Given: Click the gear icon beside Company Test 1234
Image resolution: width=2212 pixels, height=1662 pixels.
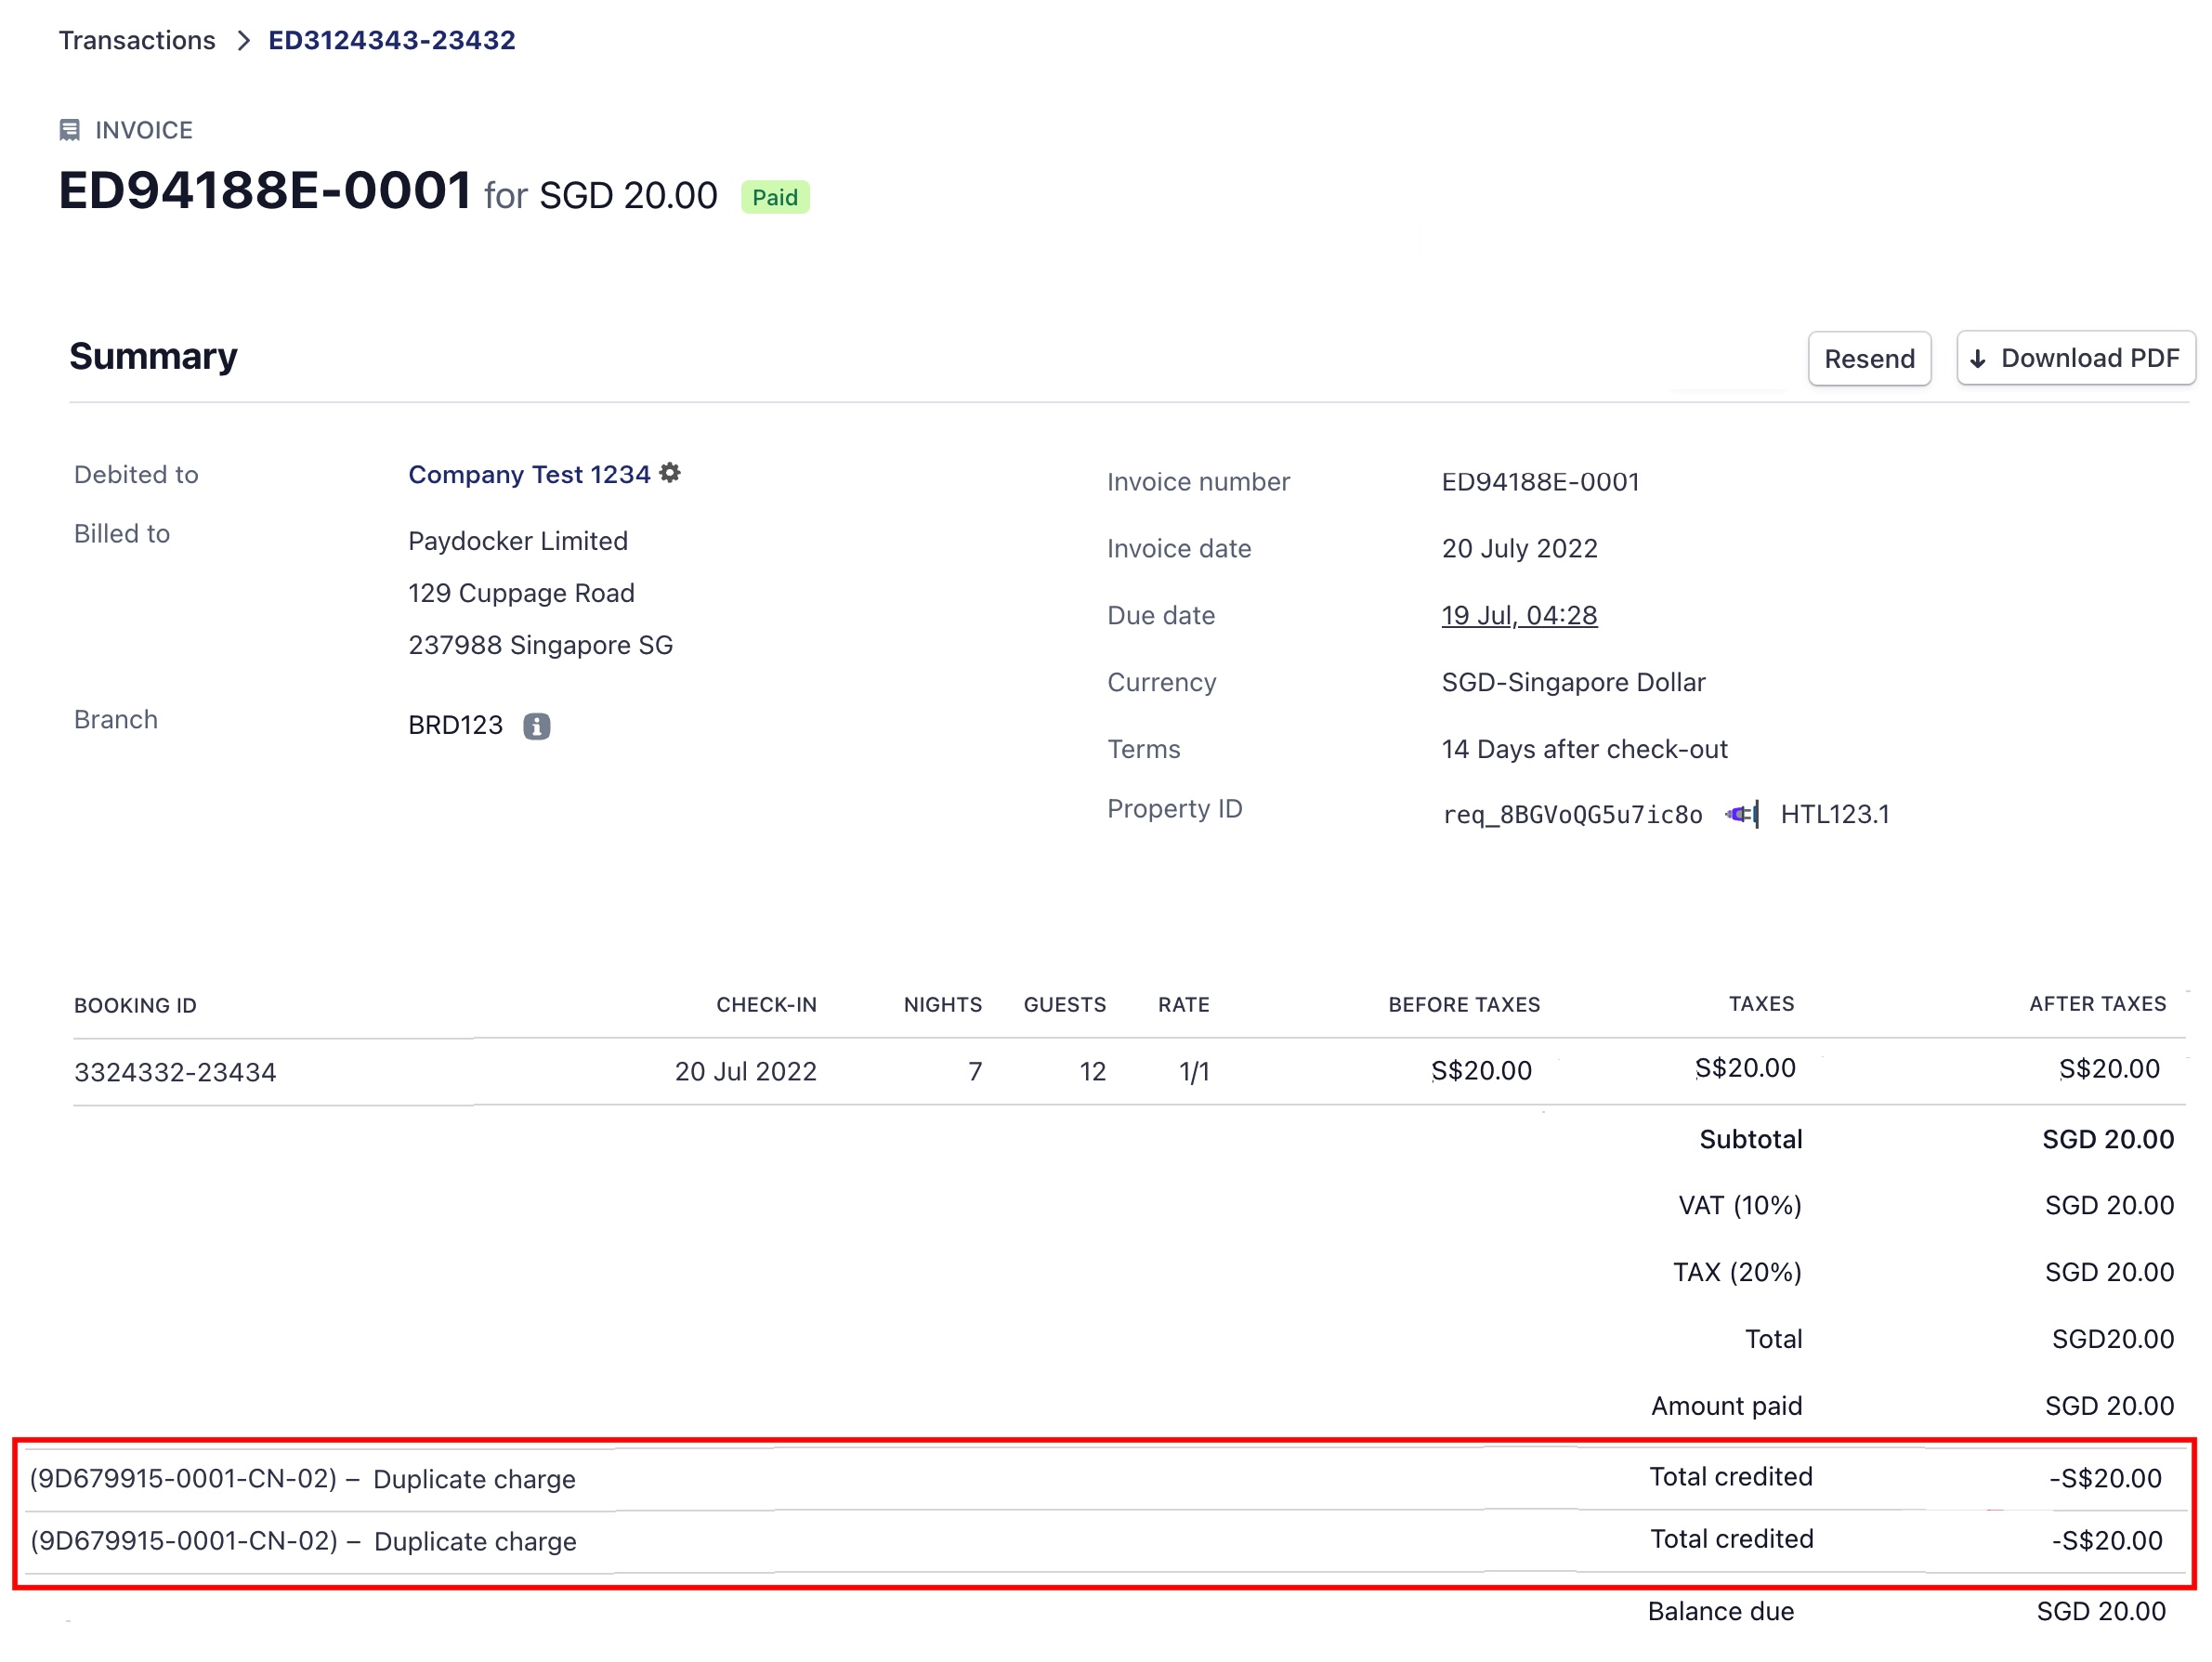Looking at the screenshot, I should [670, 473].
